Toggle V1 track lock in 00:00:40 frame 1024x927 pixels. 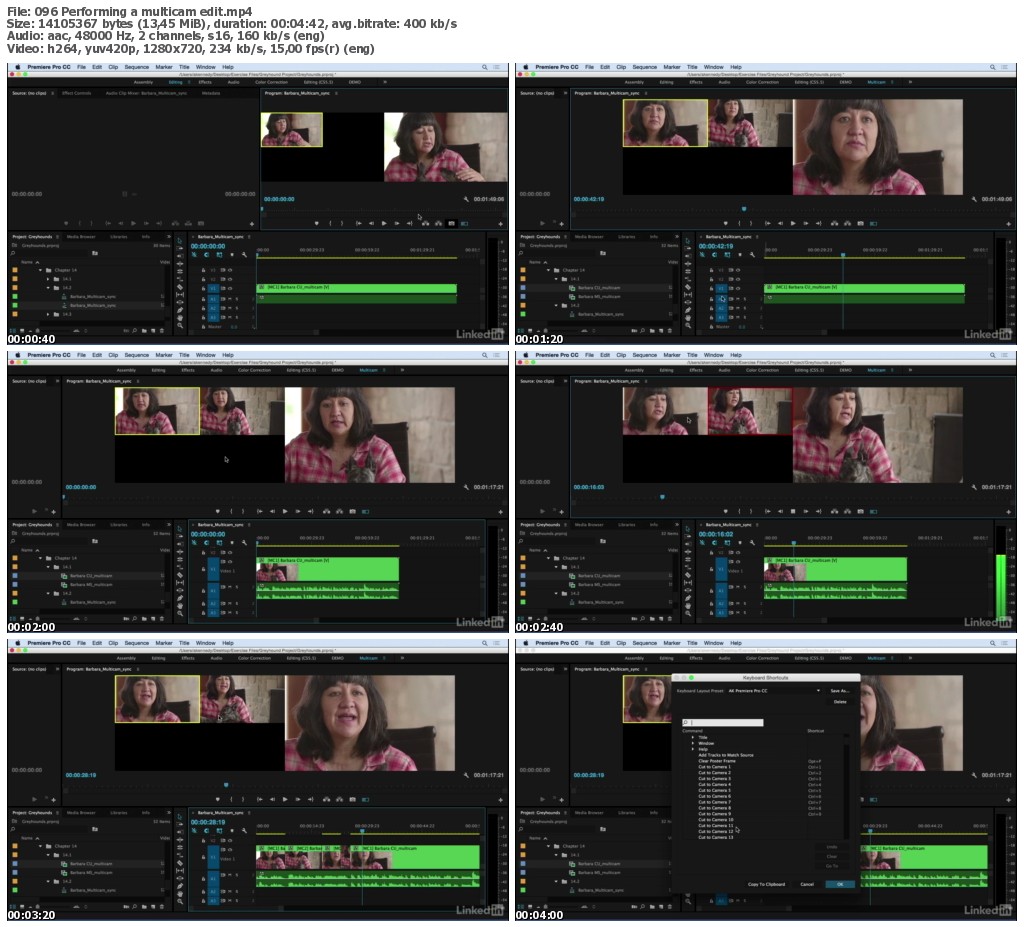[x=203, y=288]
